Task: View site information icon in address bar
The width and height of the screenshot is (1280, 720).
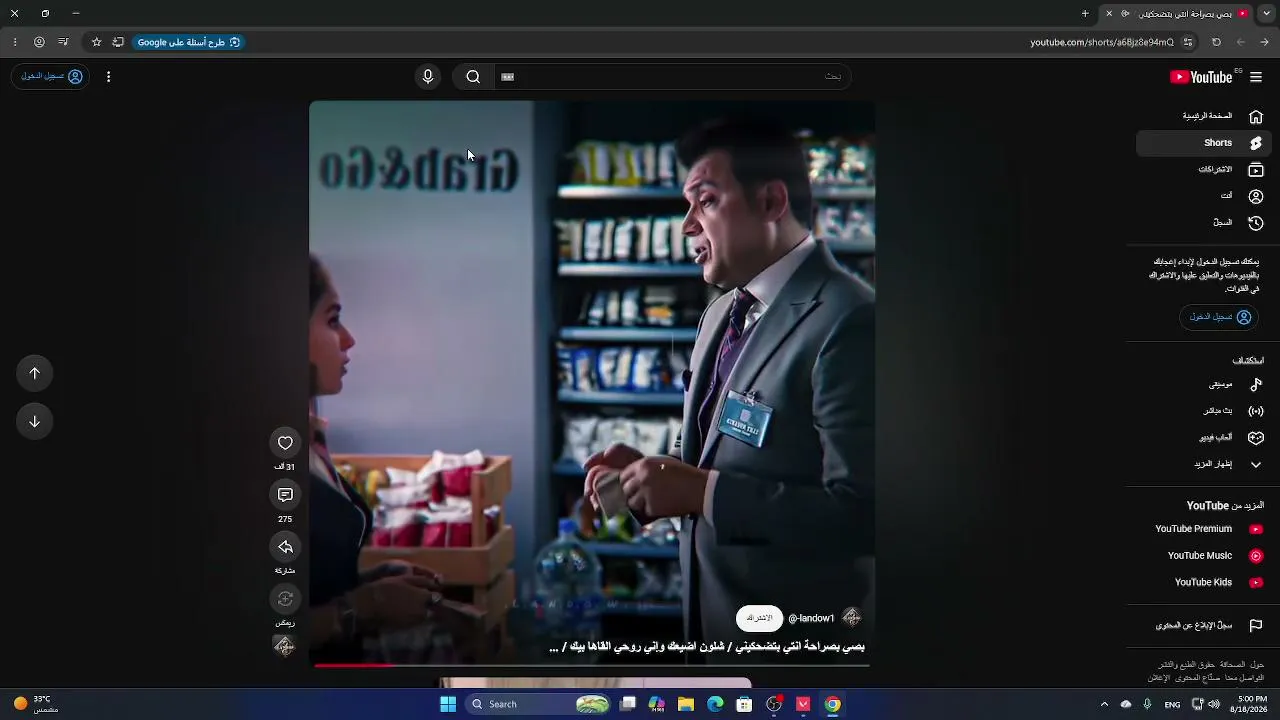Action: [1188, 42]
